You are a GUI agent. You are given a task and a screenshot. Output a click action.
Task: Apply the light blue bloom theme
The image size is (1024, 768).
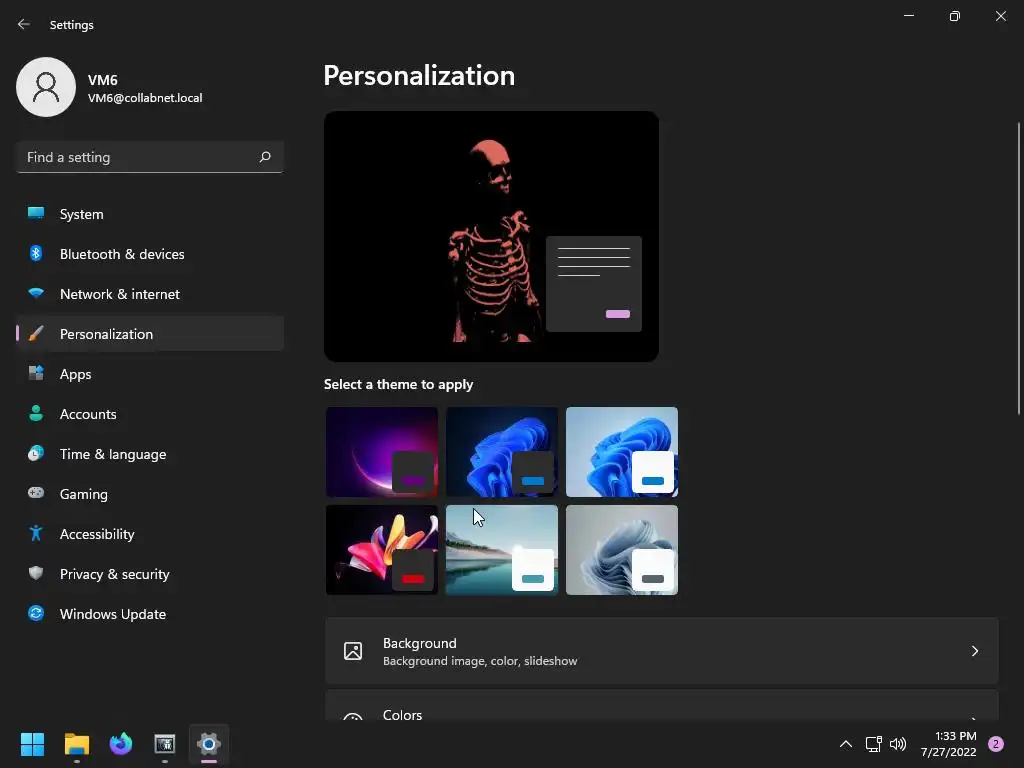click(x=622, y=452)
